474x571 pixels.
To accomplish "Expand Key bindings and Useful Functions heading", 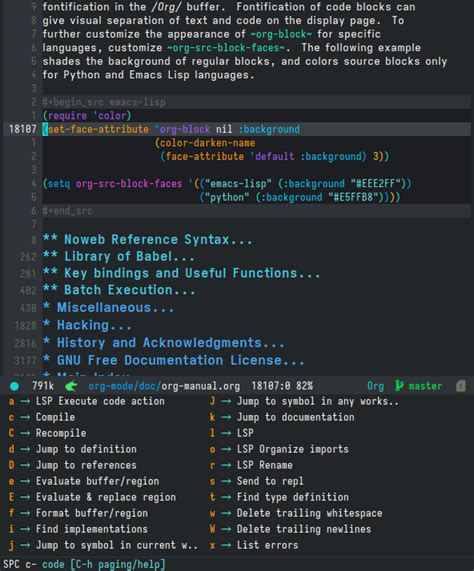I will (x=181, y=273).
